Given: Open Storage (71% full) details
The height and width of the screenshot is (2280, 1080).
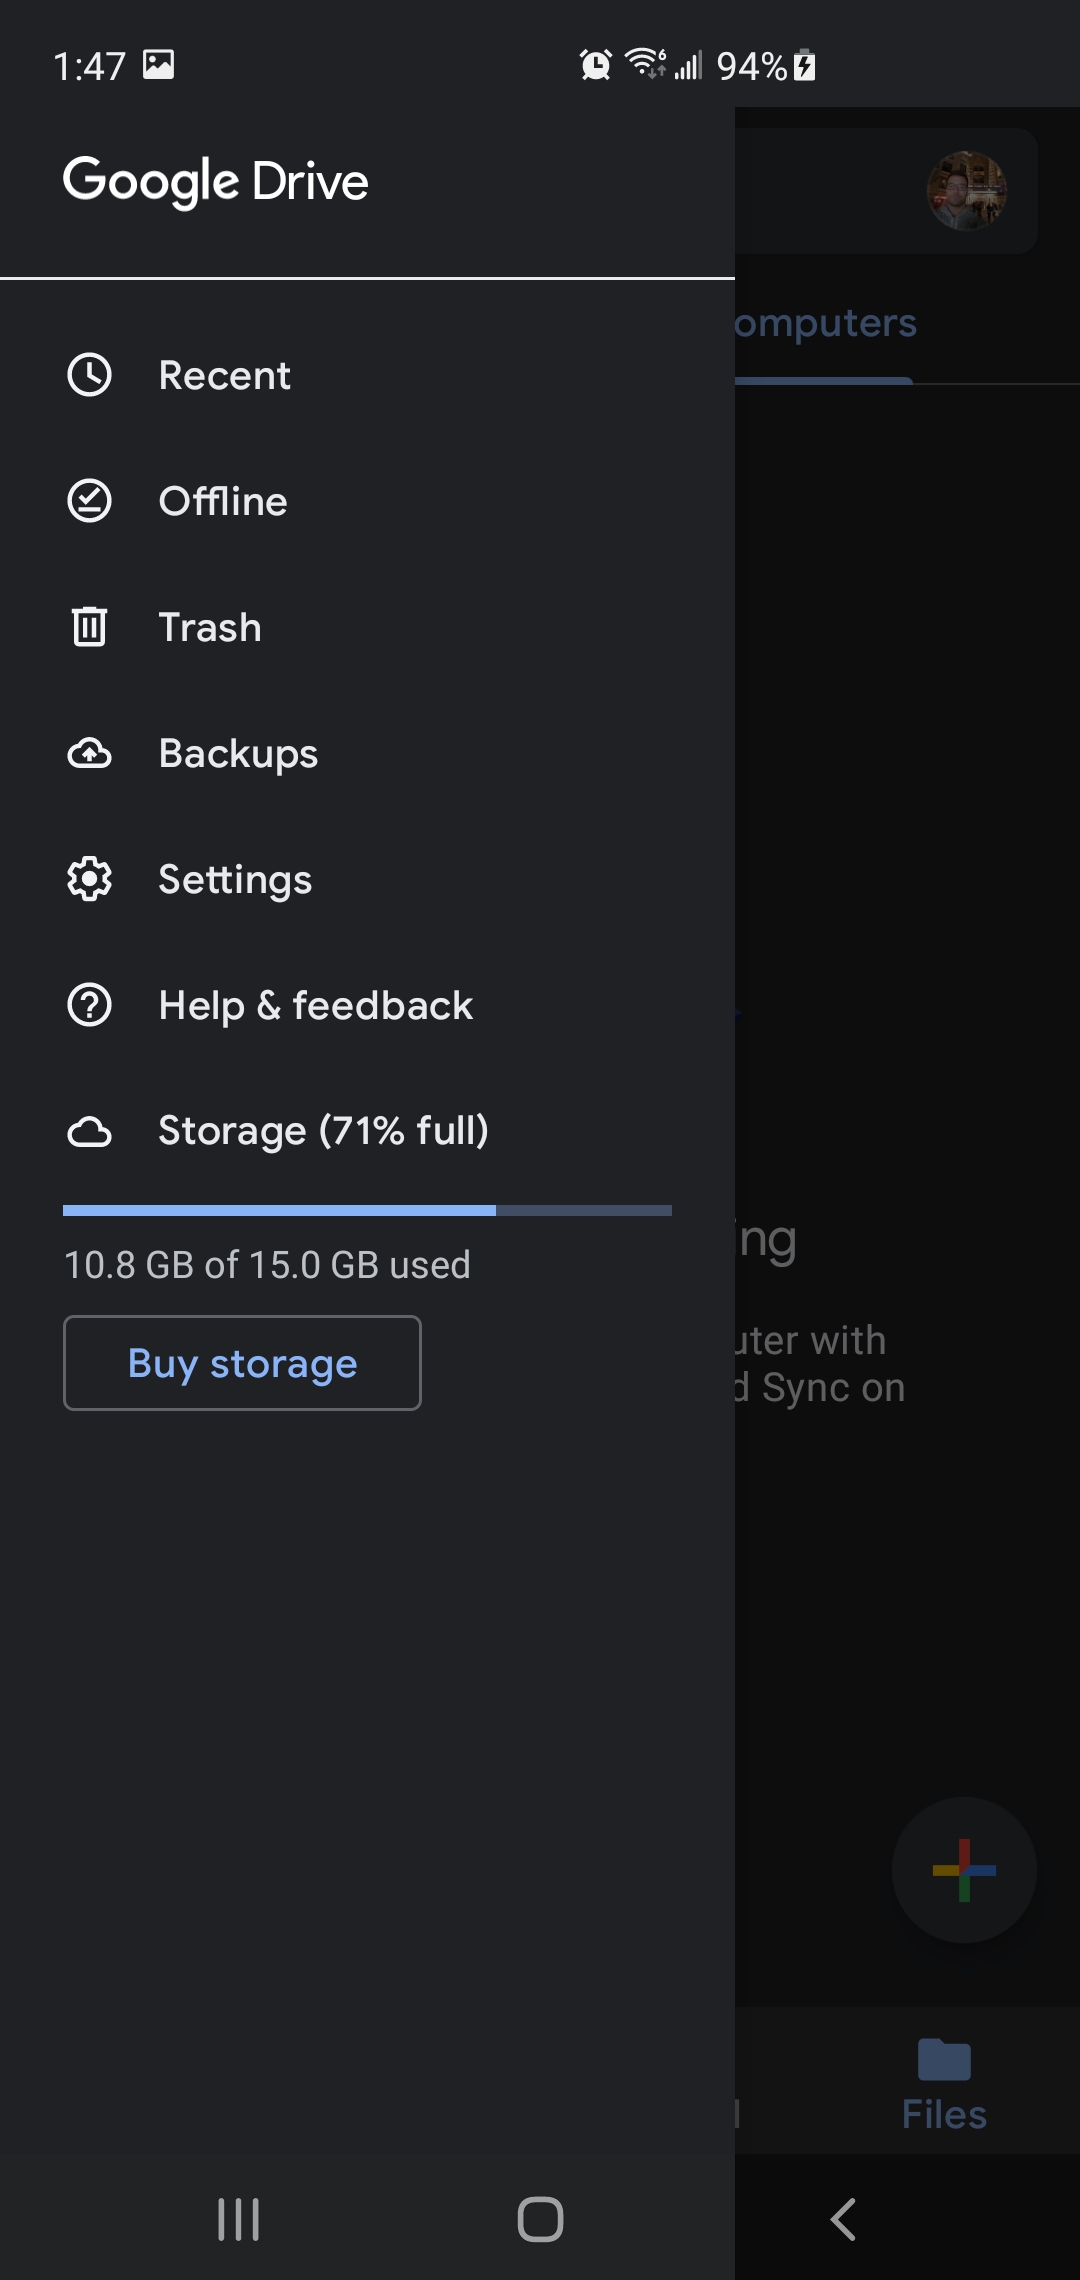Looking at the screenshot, I should pos(323,1132).
